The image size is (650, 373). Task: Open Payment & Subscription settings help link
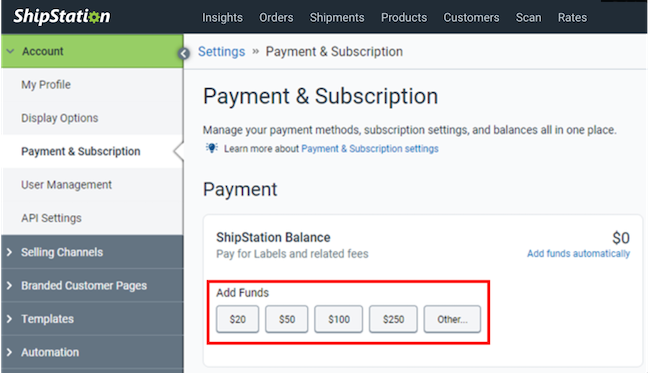370,149
